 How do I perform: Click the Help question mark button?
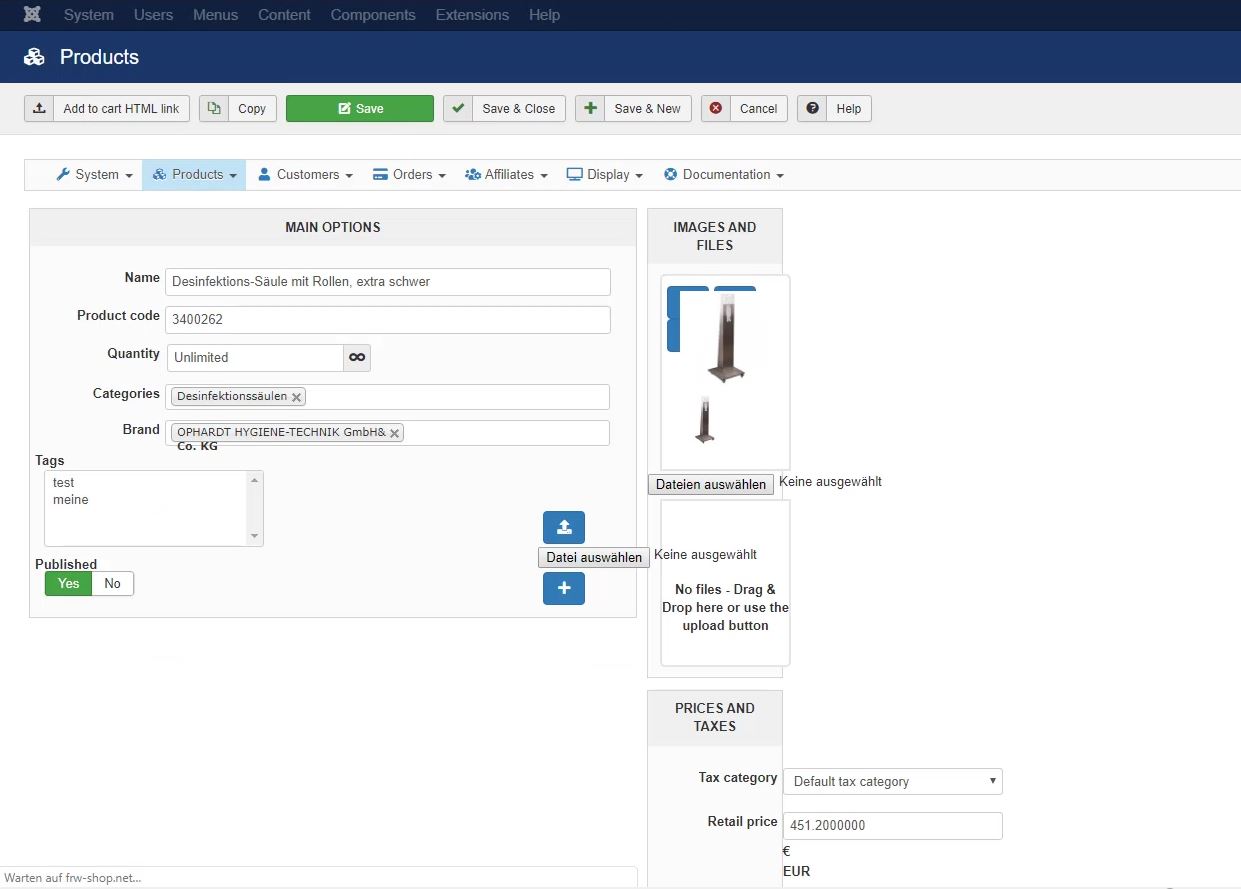pyautogui.click(x=834, y=109)
